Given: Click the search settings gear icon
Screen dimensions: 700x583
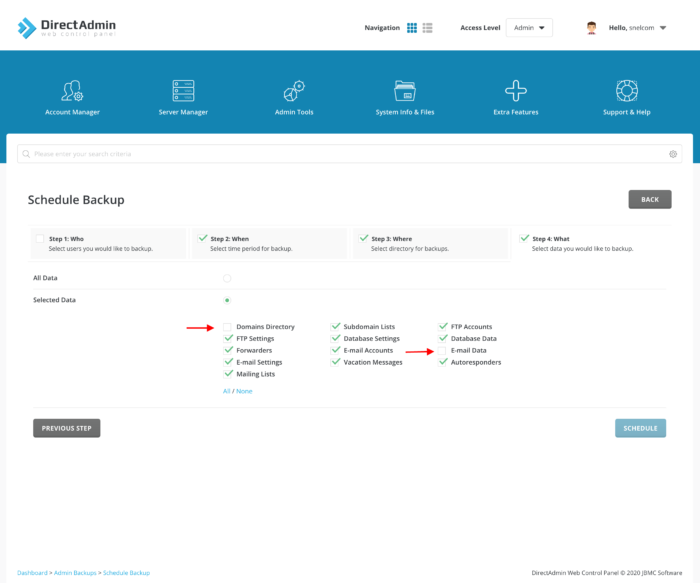Looking at the screenshot, I should click(x=673, y=154).
